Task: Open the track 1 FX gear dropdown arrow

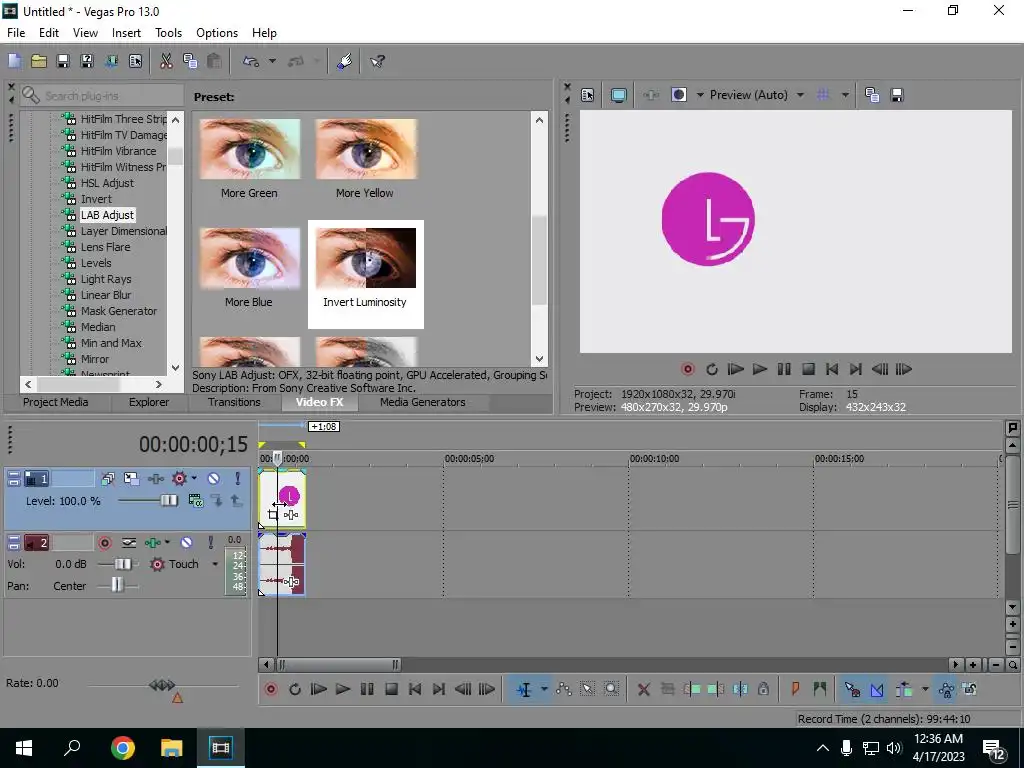Action: (x=194, y=479)
